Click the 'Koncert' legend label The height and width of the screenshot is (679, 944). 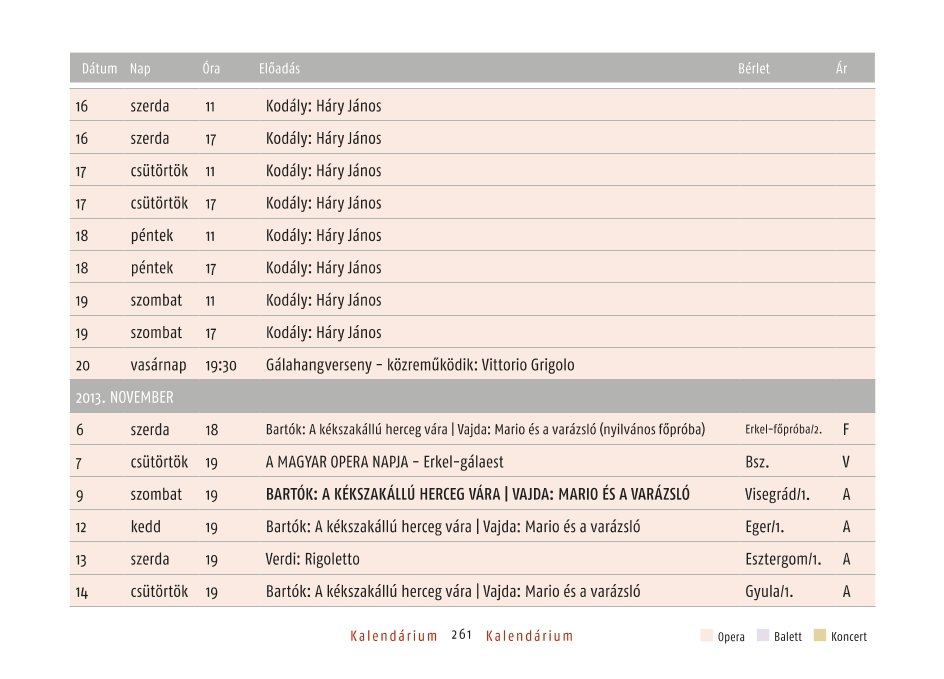(x=849, y=636)
